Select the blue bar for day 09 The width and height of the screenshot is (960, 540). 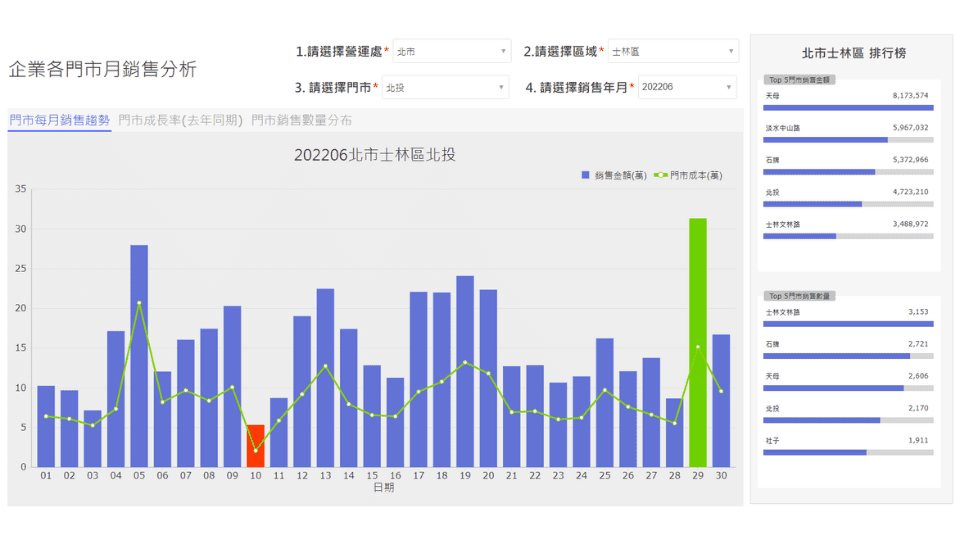(232, 387)
